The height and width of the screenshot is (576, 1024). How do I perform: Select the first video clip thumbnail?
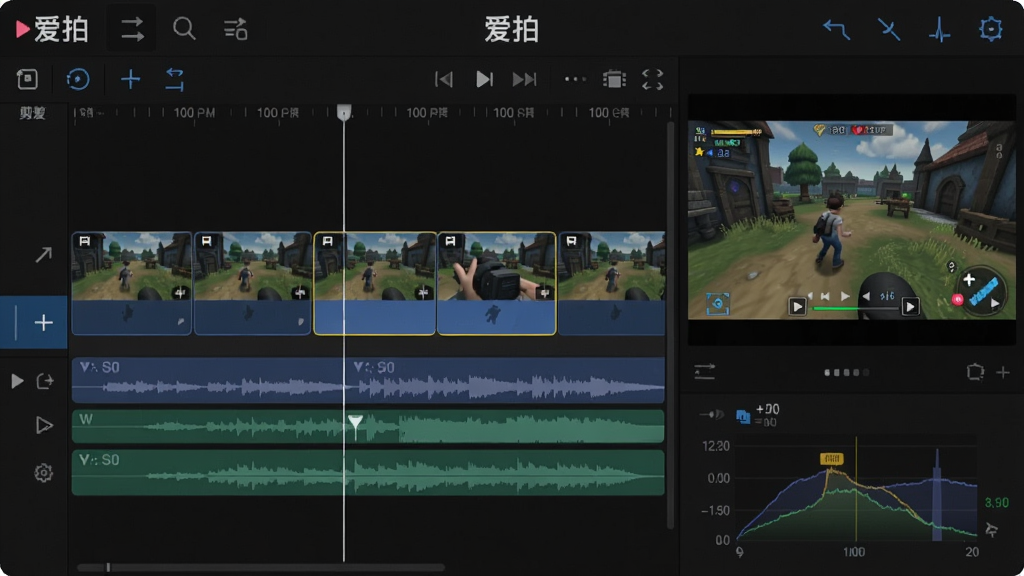(131, 283)
